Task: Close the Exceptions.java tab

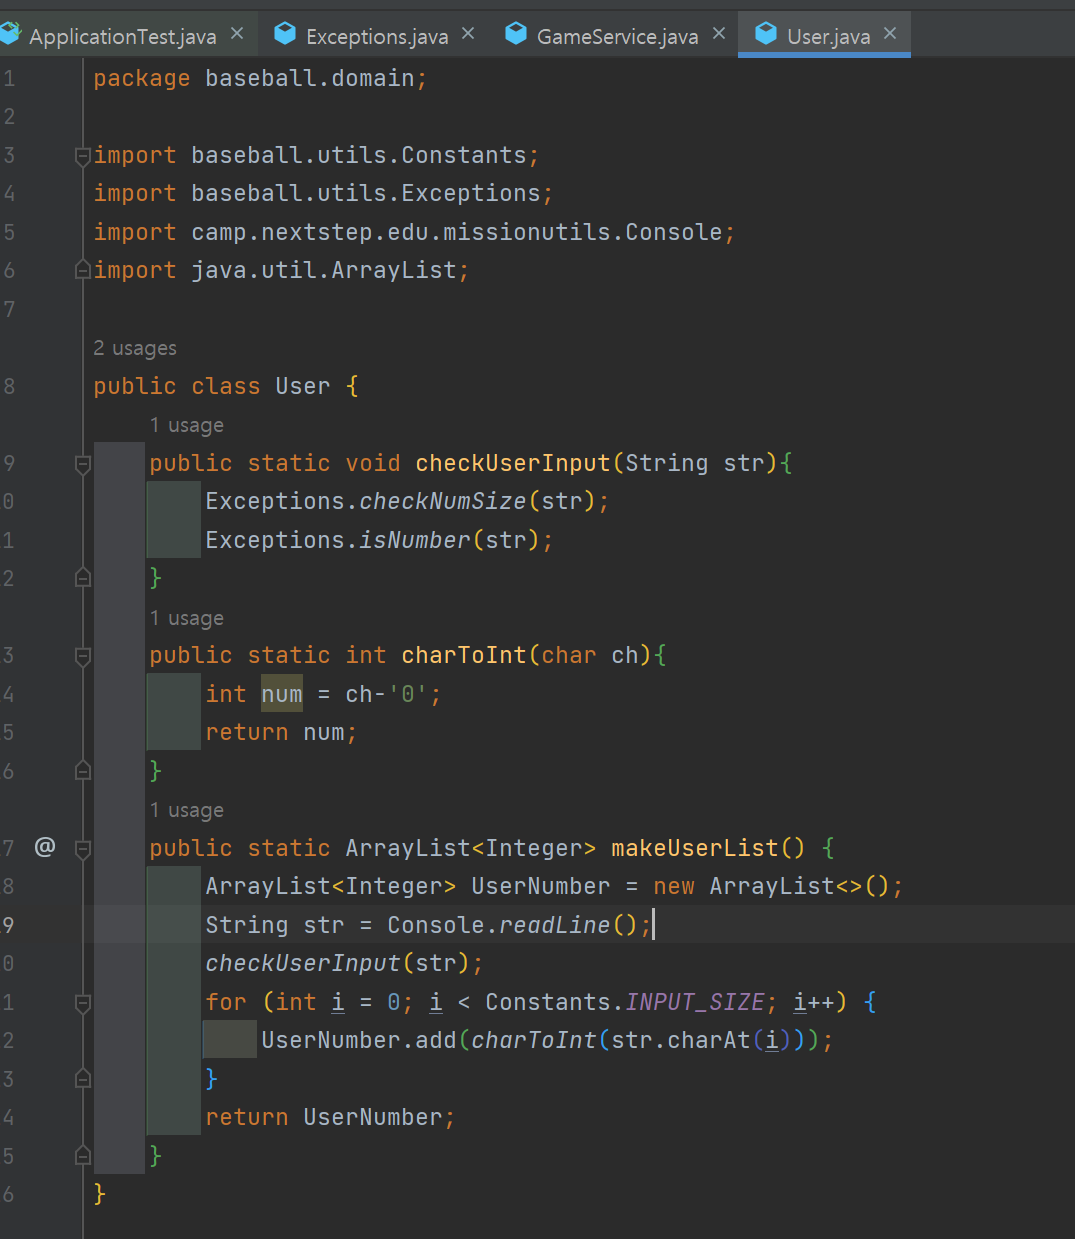Action: (468, 34)
